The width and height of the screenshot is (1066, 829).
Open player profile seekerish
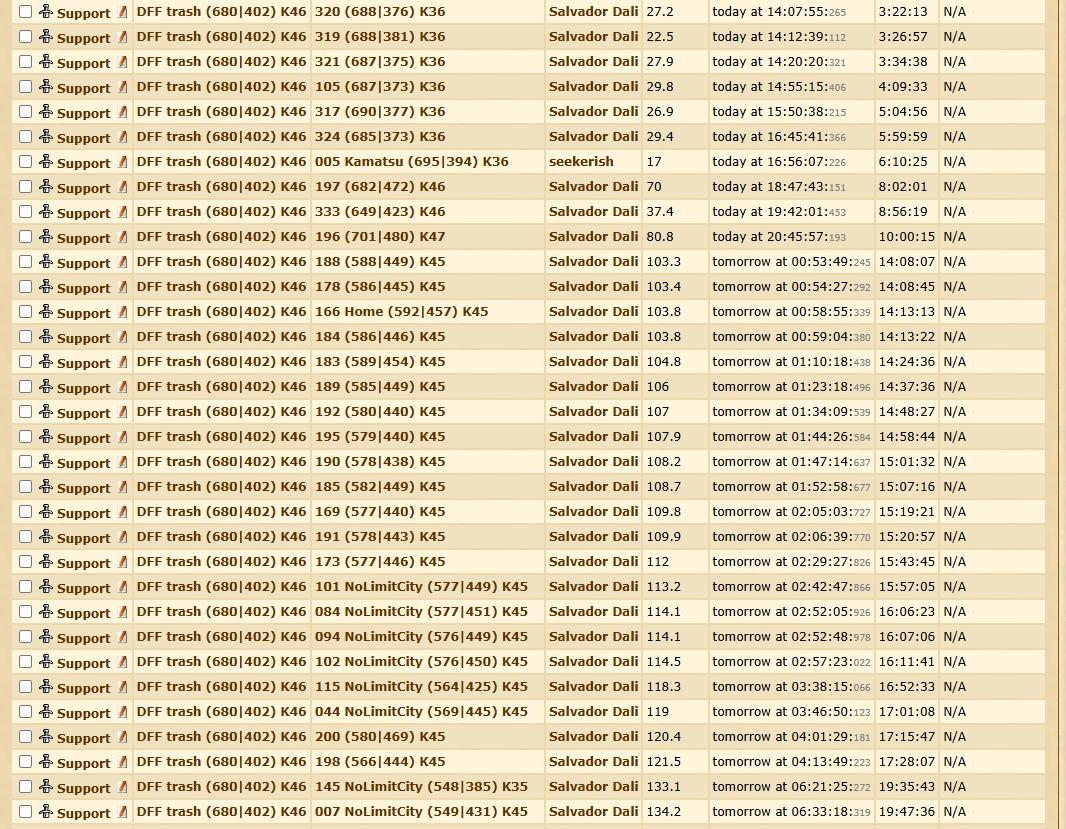tap(581, 162)
